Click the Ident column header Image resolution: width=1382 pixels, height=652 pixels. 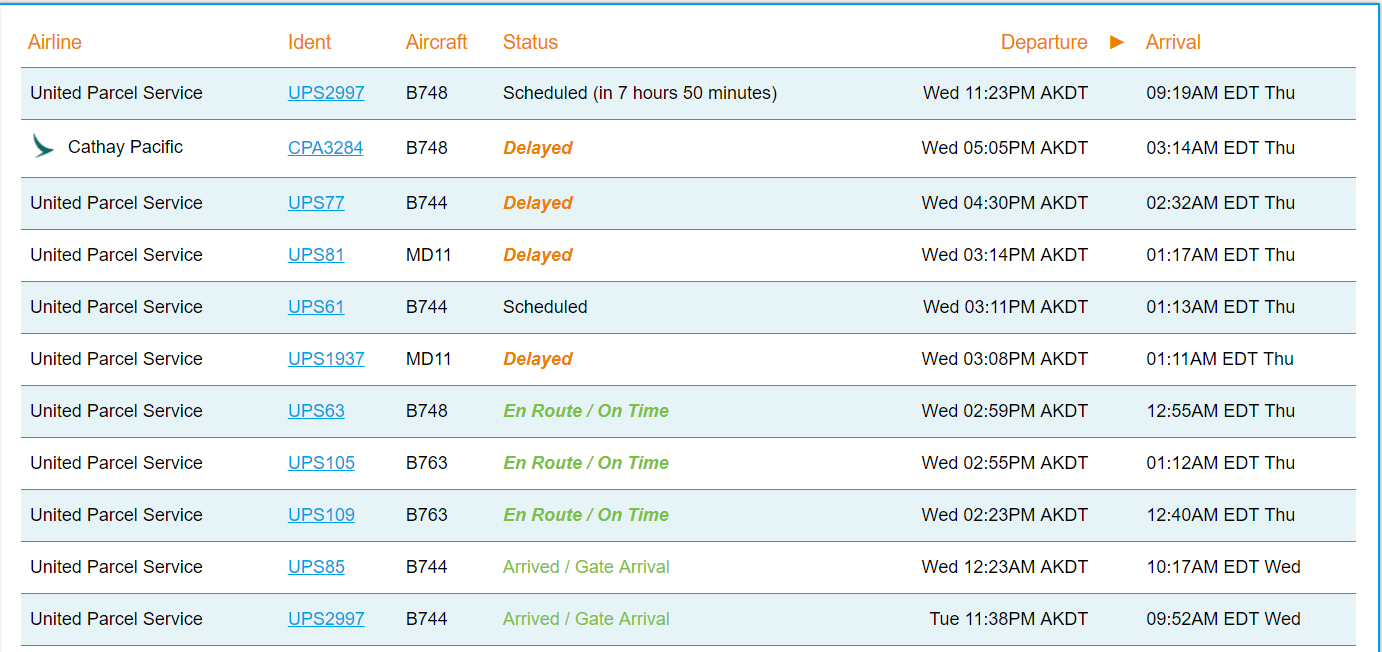[309, 42]
